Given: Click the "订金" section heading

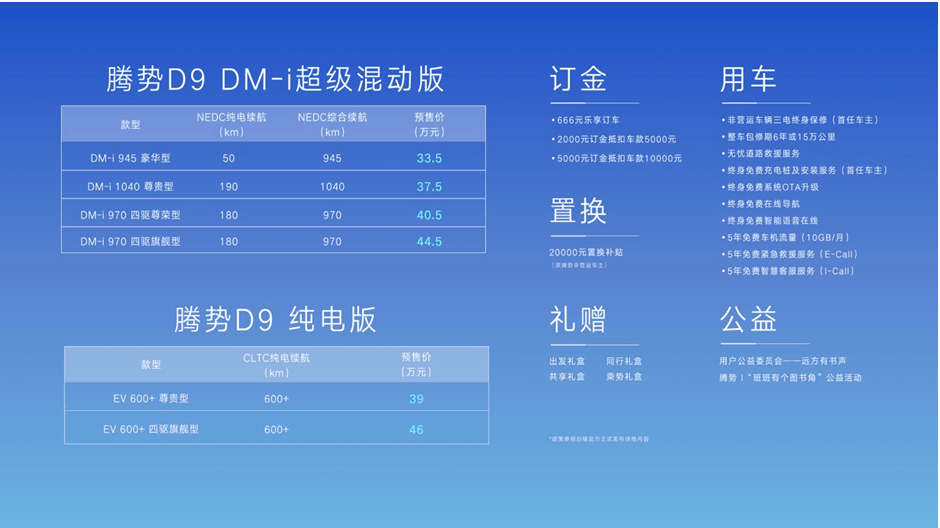Looking at the screenshot, I should coord(578,79).
